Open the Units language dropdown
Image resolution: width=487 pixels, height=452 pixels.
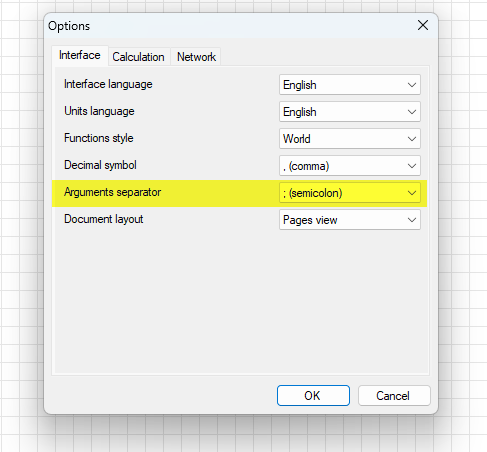click(x=350, y=112)
